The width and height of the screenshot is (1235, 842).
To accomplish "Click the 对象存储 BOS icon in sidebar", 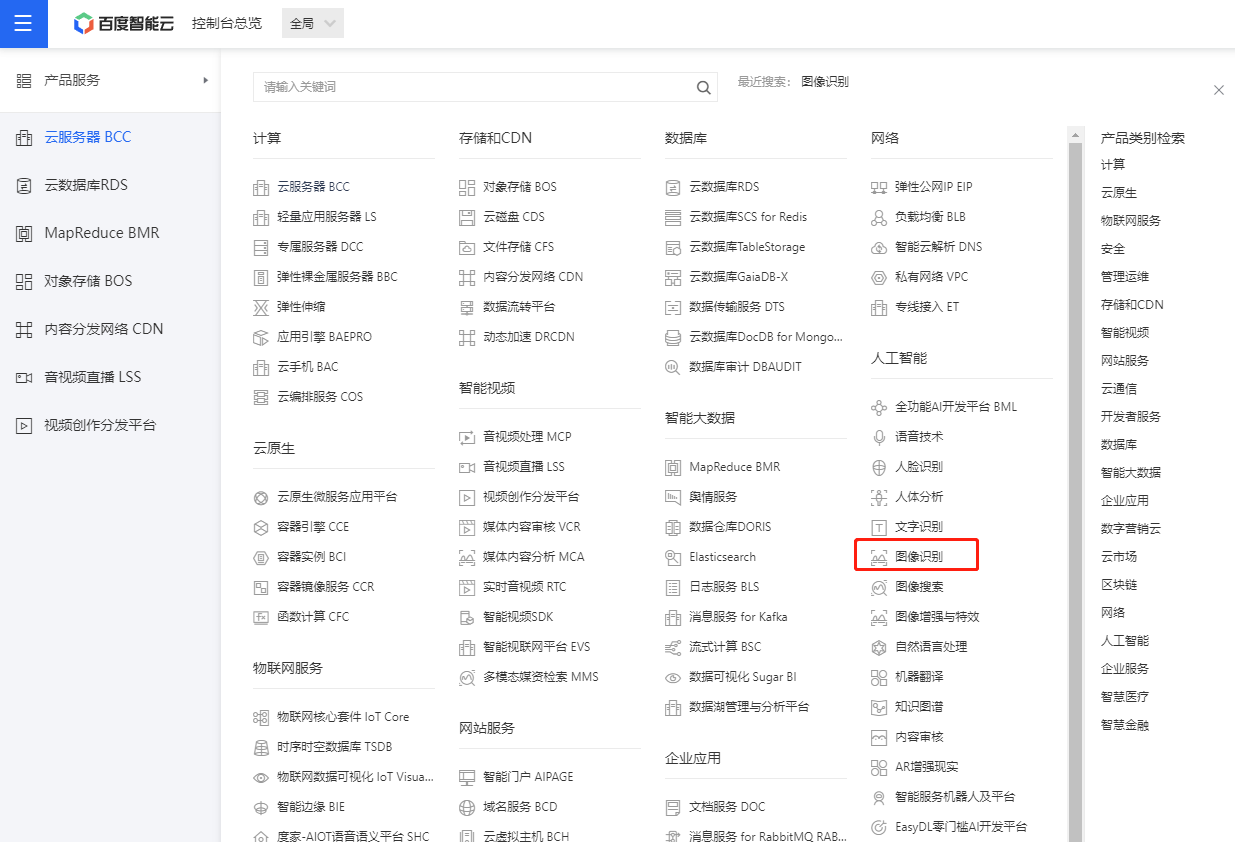I will 24,281.
